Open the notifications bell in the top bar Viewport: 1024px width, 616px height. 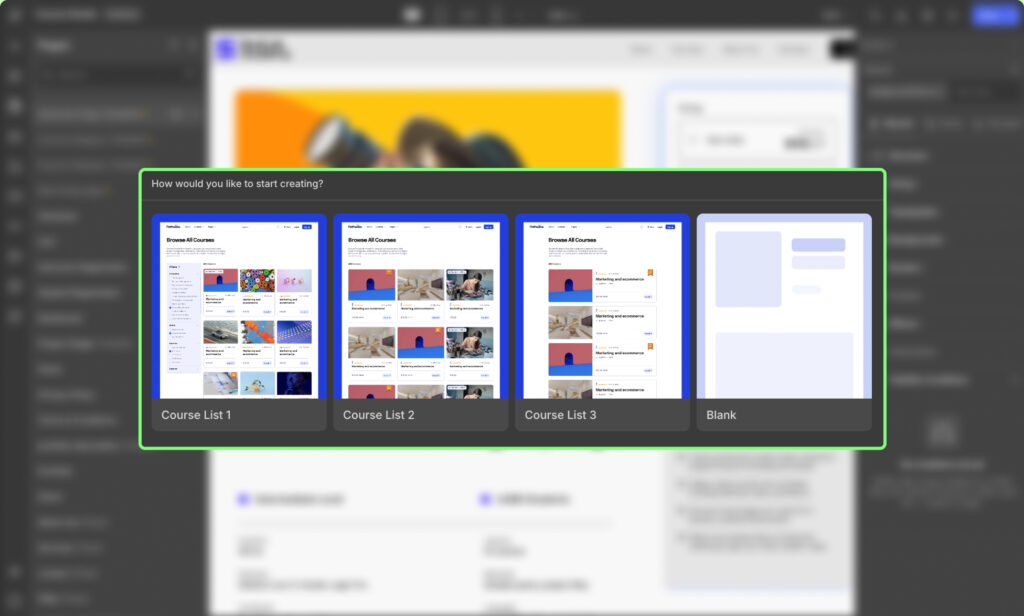925,14
